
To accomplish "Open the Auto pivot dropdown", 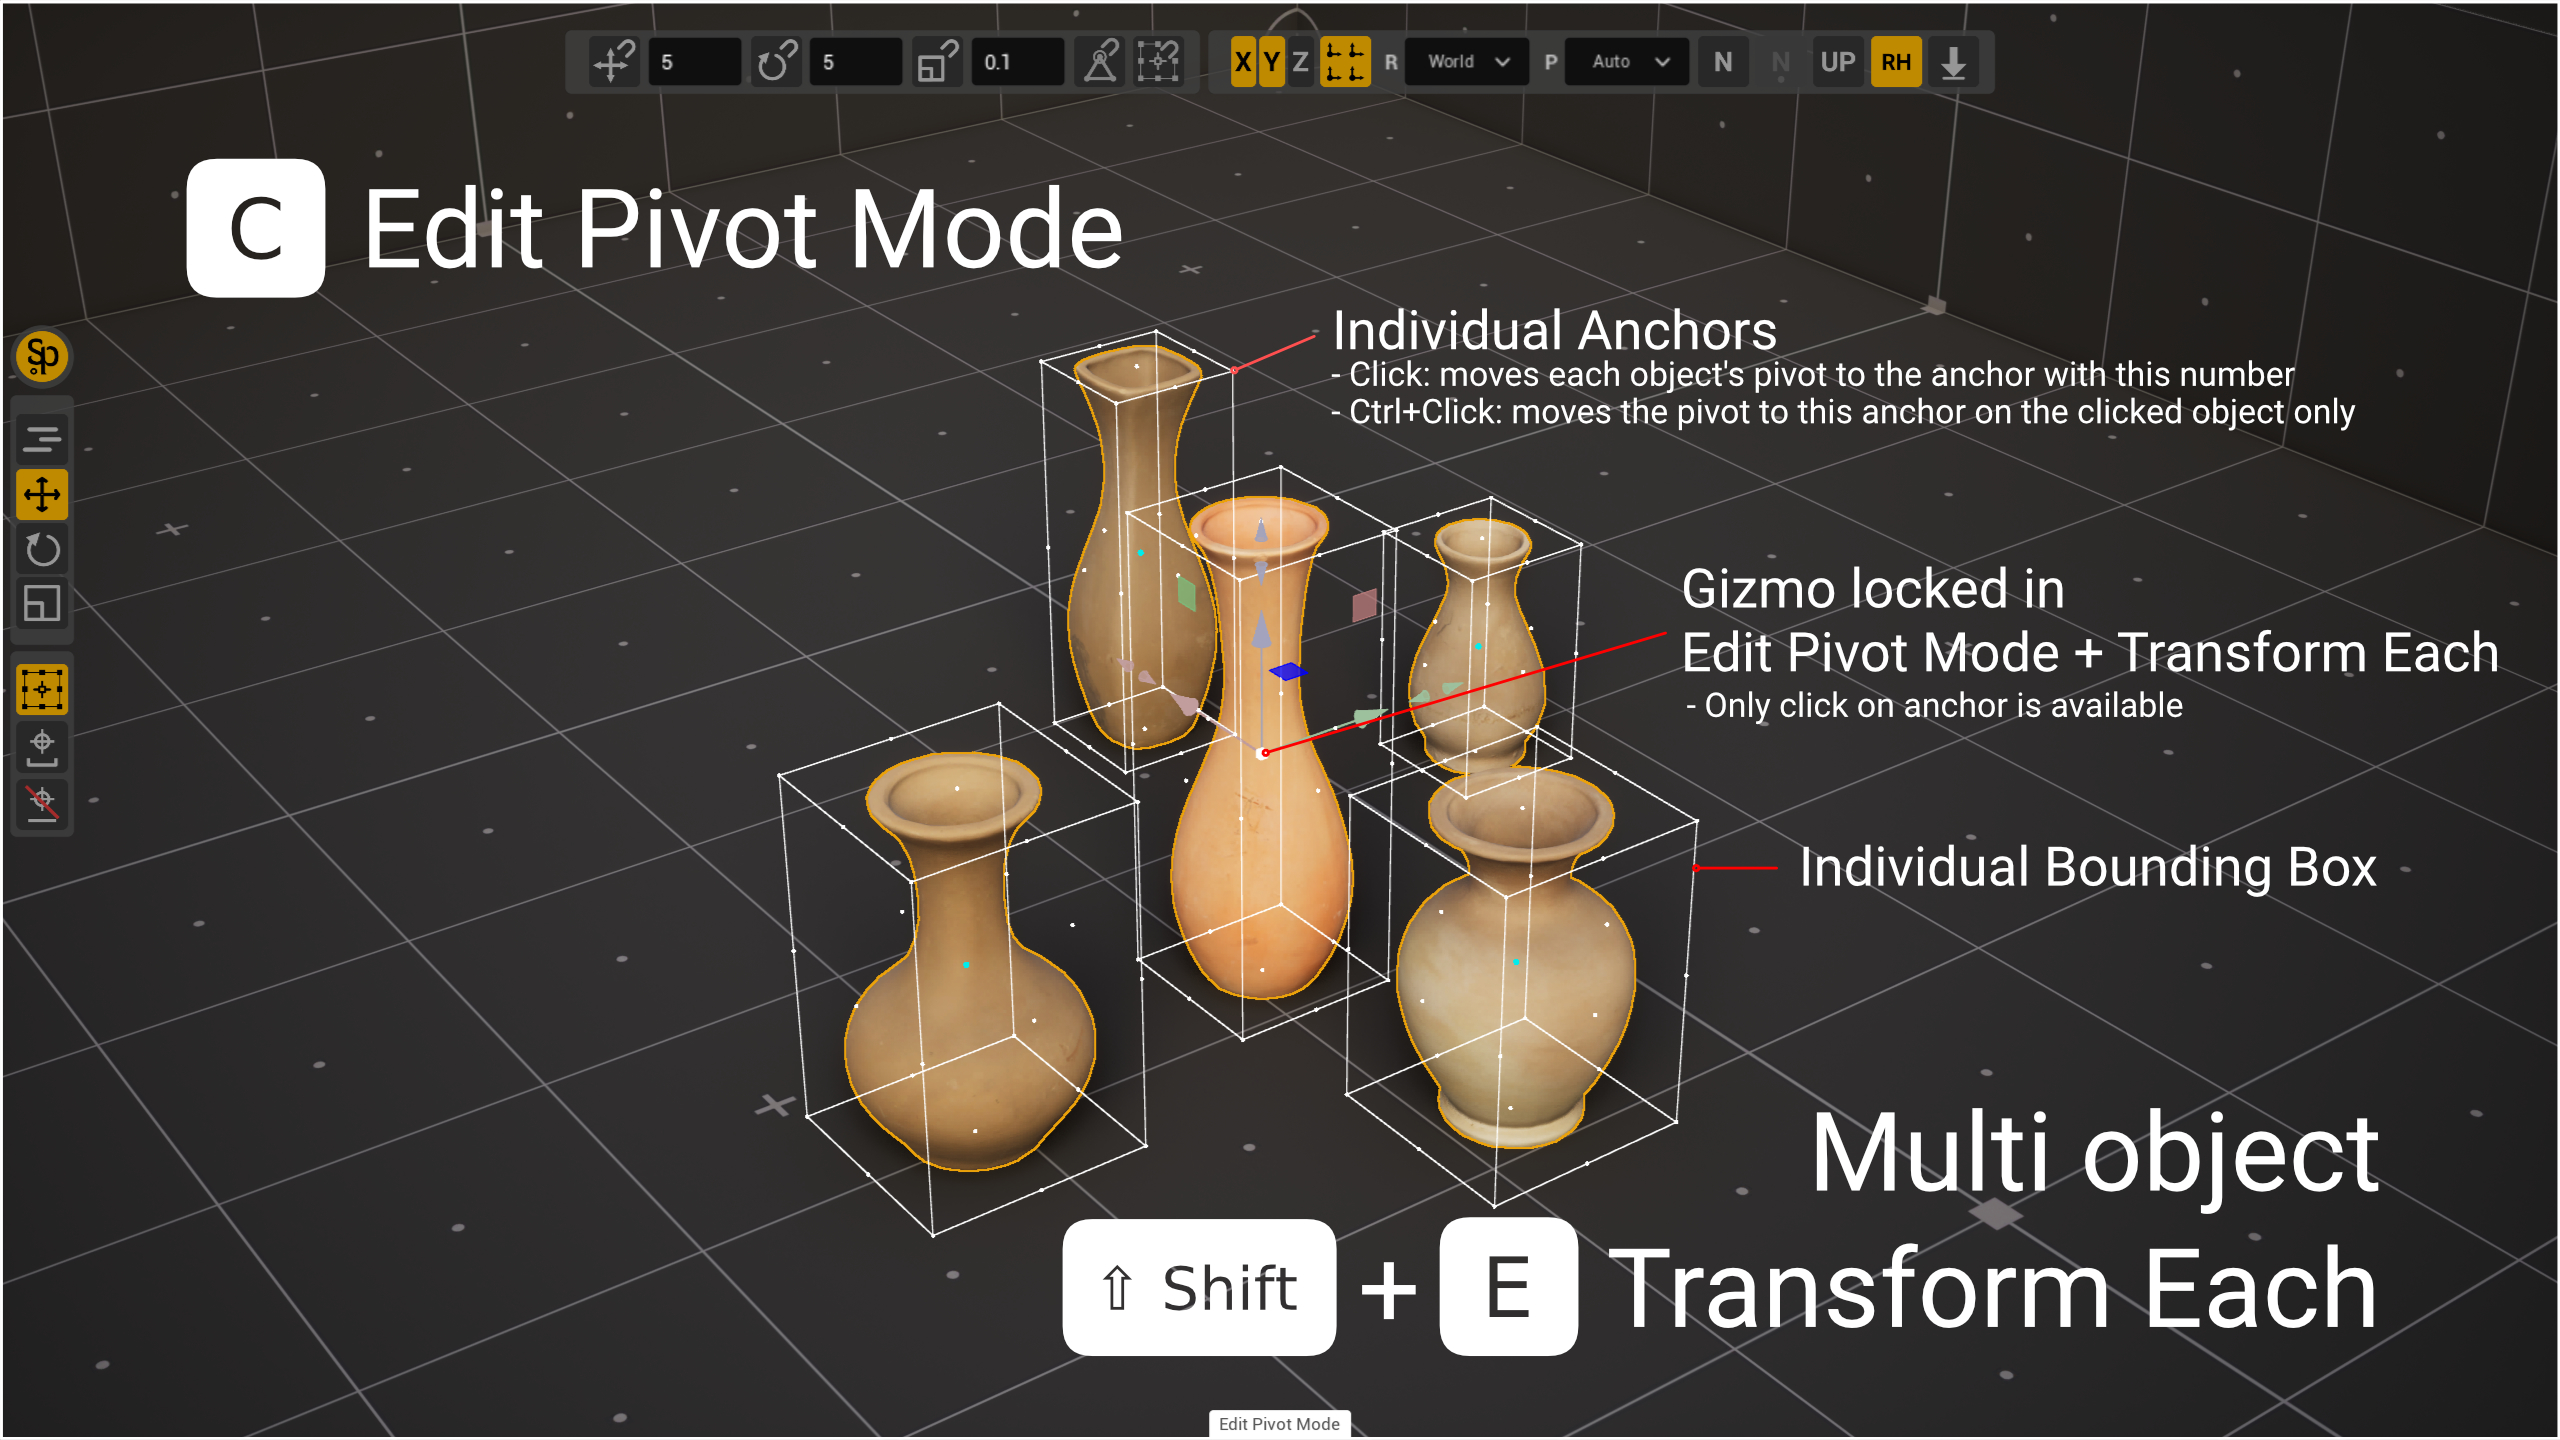I will (x=1627, y=62).
